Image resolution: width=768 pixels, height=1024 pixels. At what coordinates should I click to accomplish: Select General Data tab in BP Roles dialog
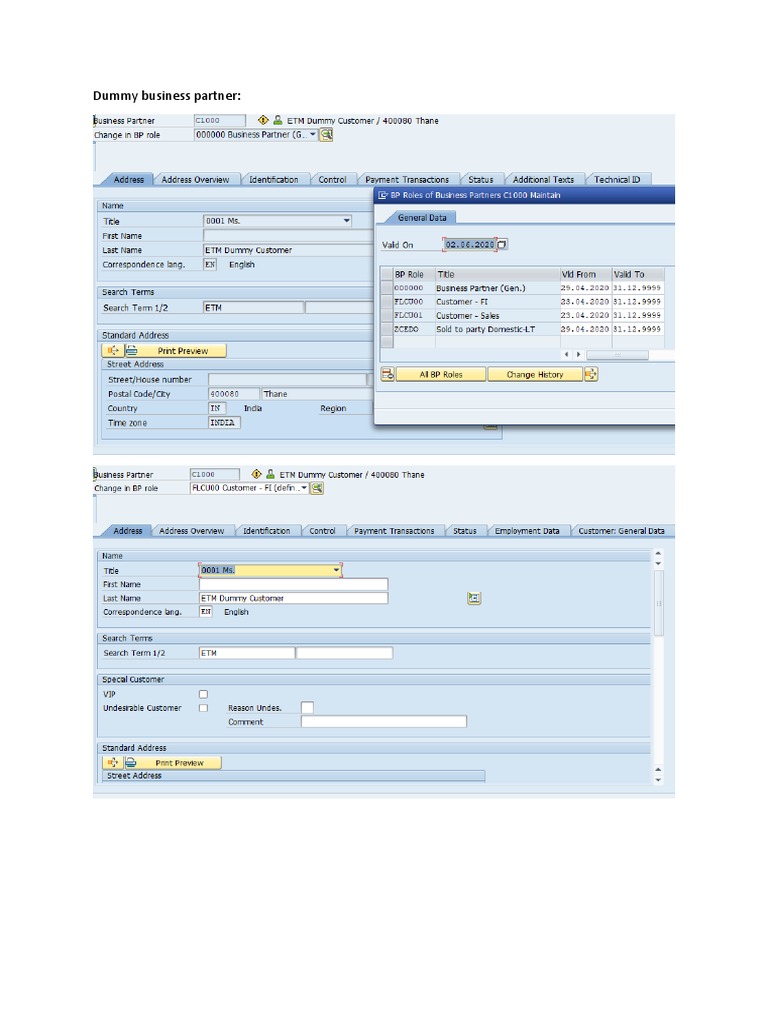click(x=422, y=217)
